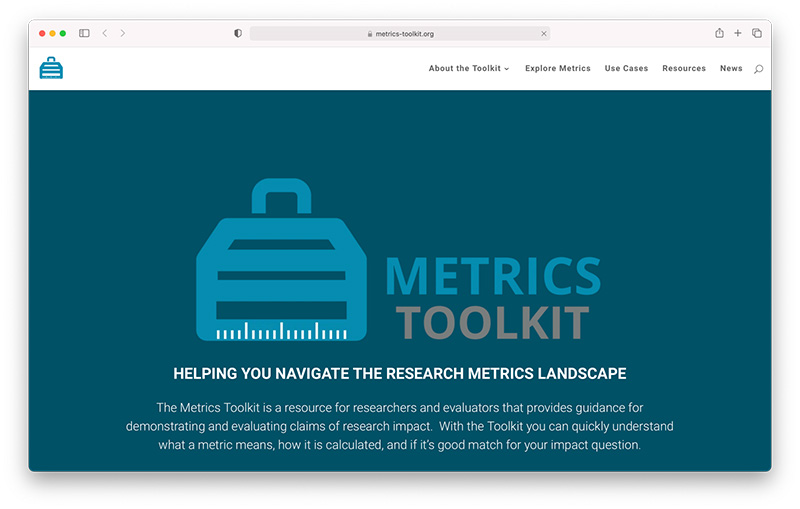Select News in the navigation bar
Screen dimensions: 800x509
[x=731, y=69]
